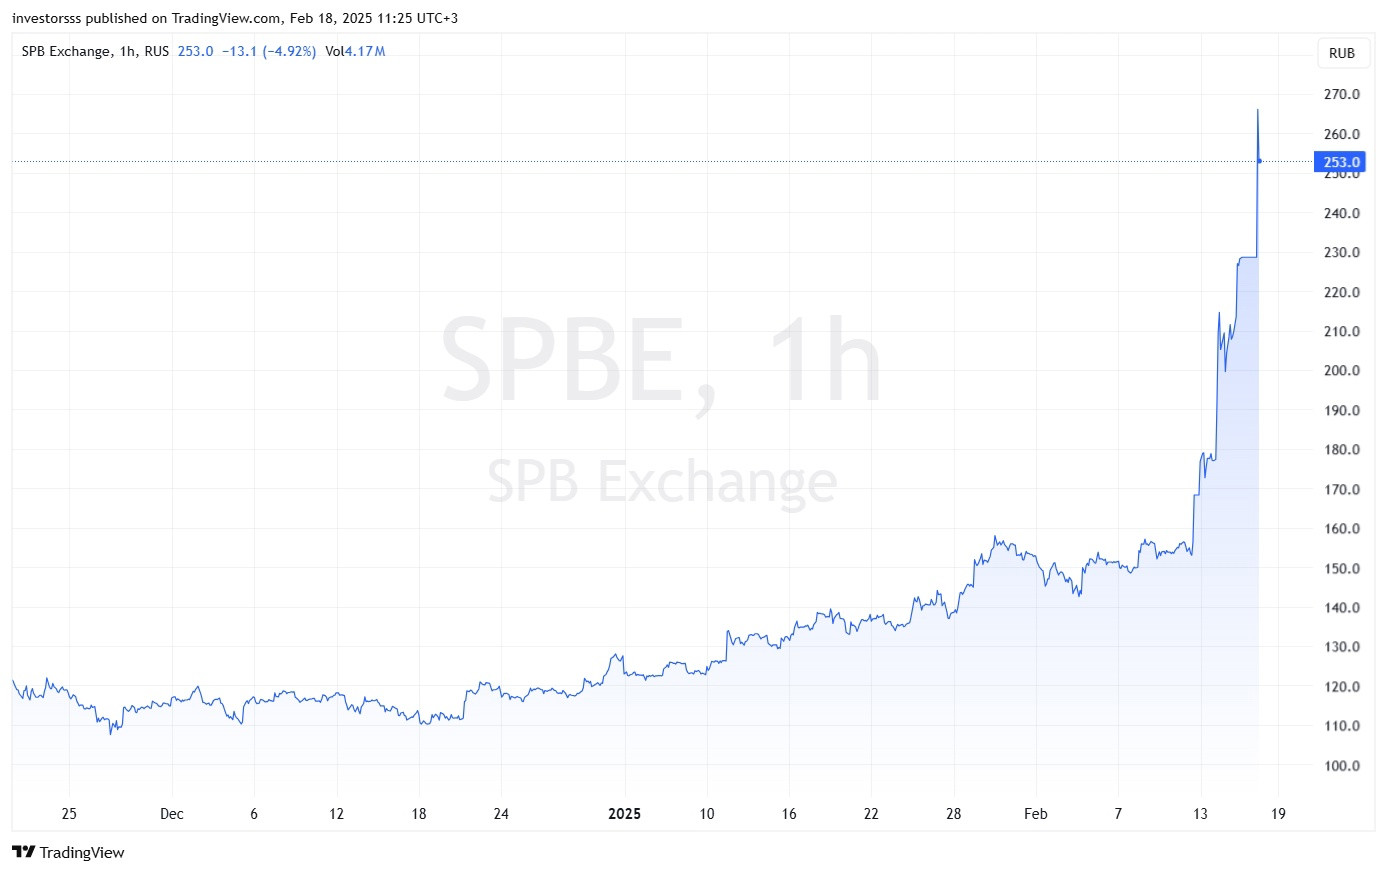The width and height of the screenshot is (1387, 873).
Task: Click the SPB Exchange symbol name in legend
Action: 66,51
